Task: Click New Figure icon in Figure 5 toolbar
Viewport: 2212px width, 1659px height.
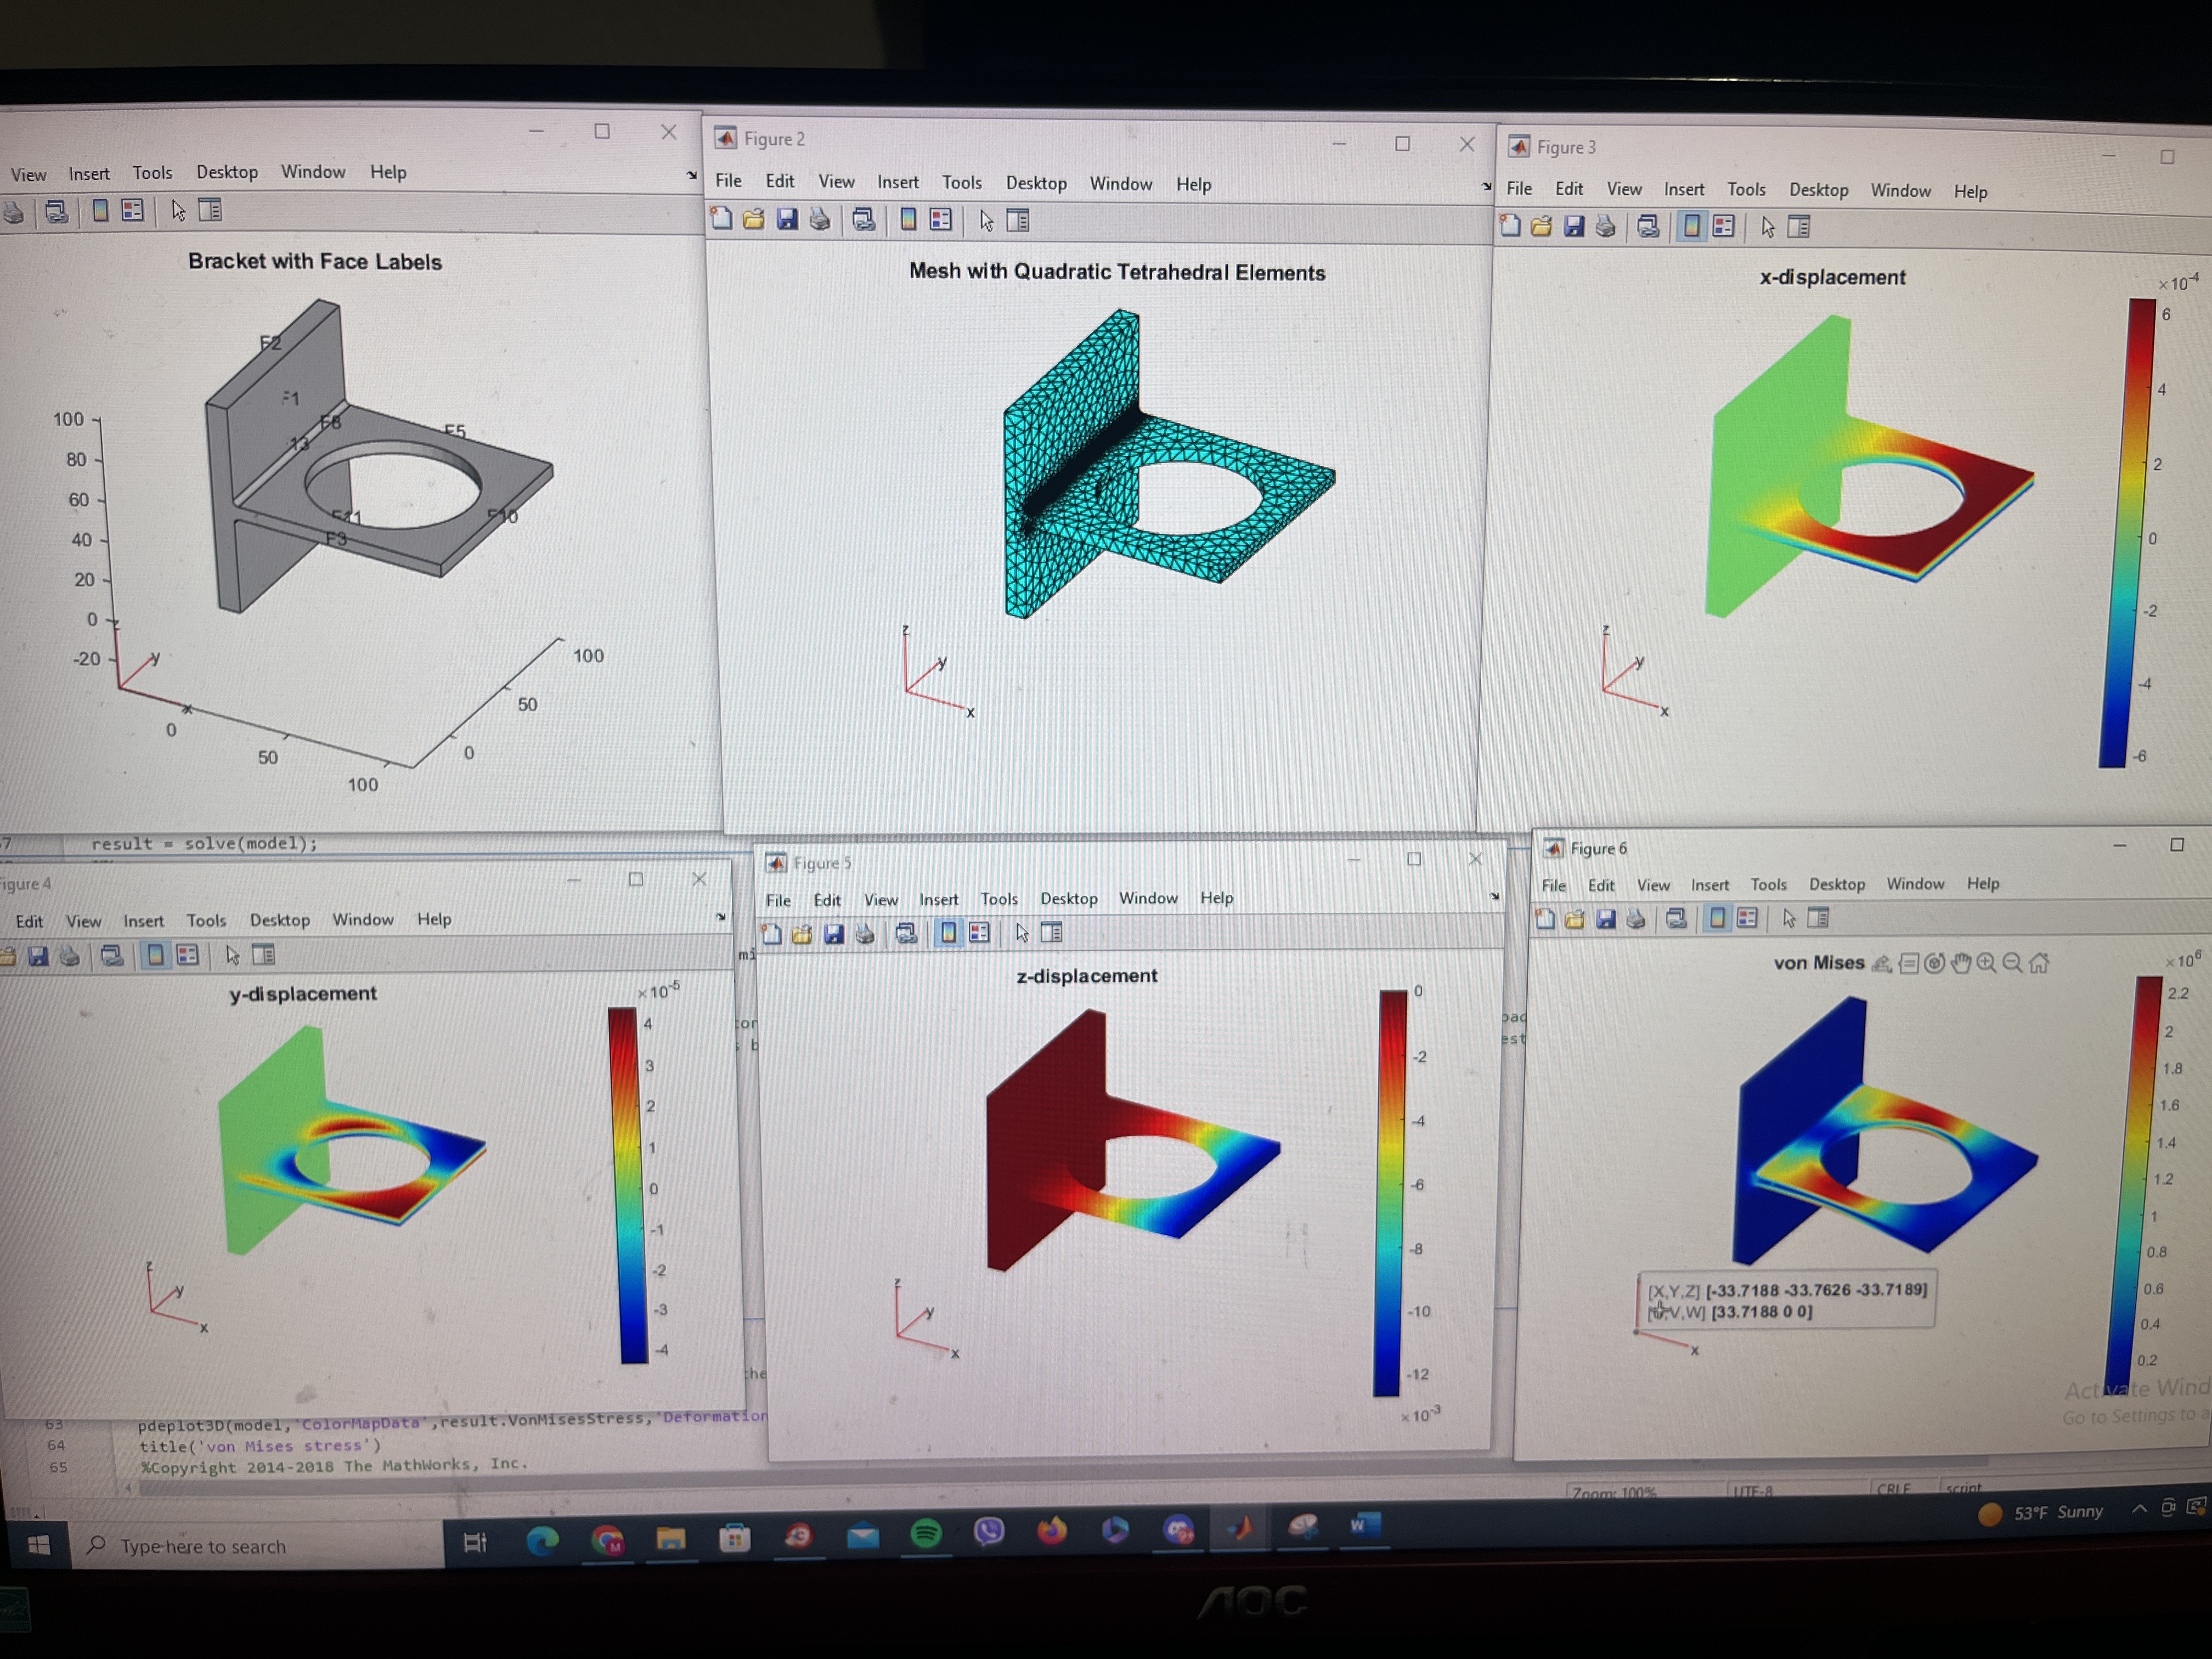Action: [771, 934]
